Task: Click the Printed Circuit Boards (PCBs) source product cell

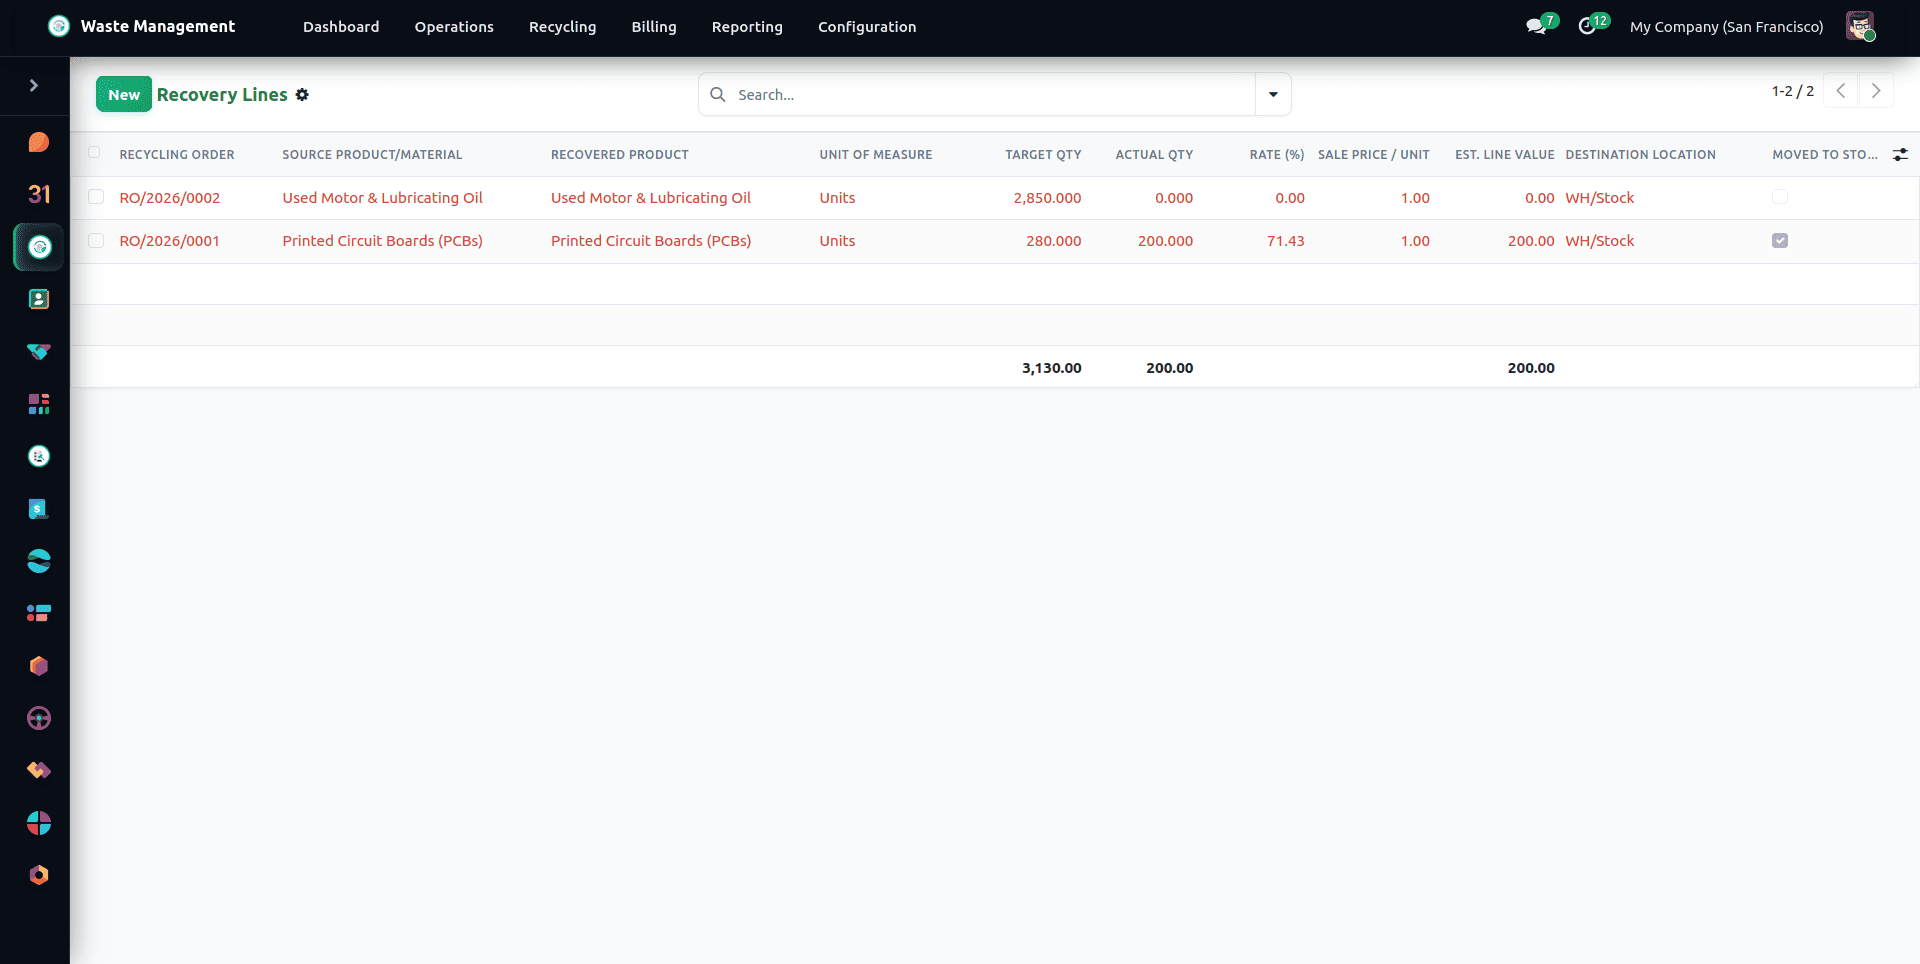Action: [x=383, y=241]
